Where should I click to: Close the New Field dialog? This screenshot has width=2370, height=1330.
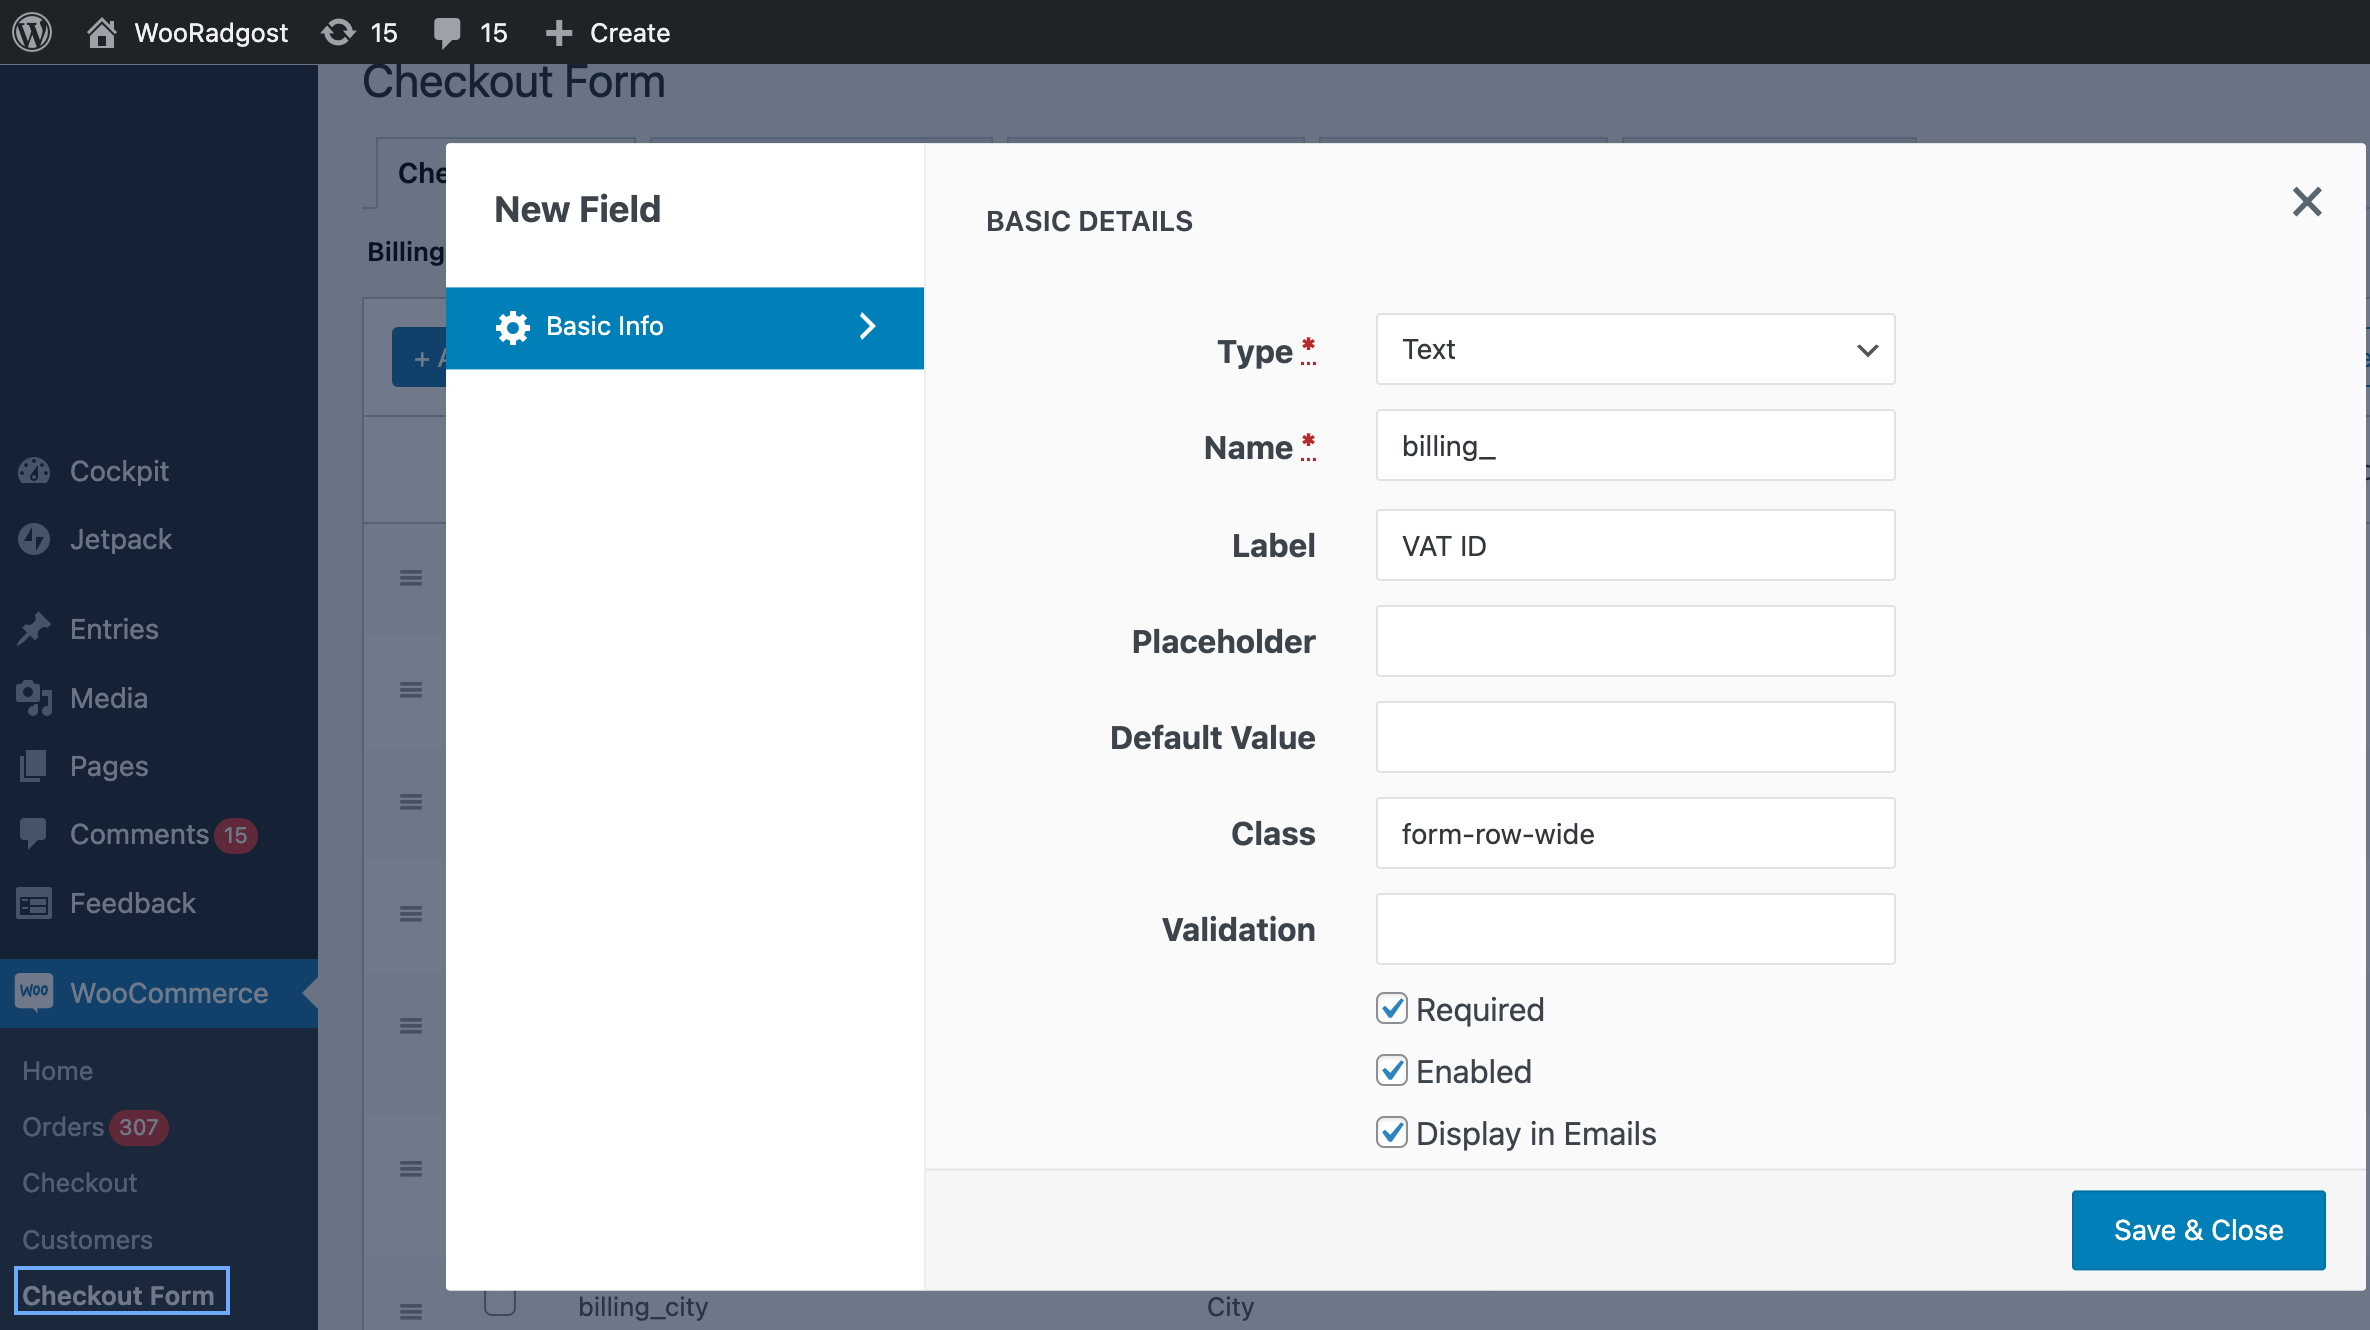pyautogui.click(x=2307, y=202)
